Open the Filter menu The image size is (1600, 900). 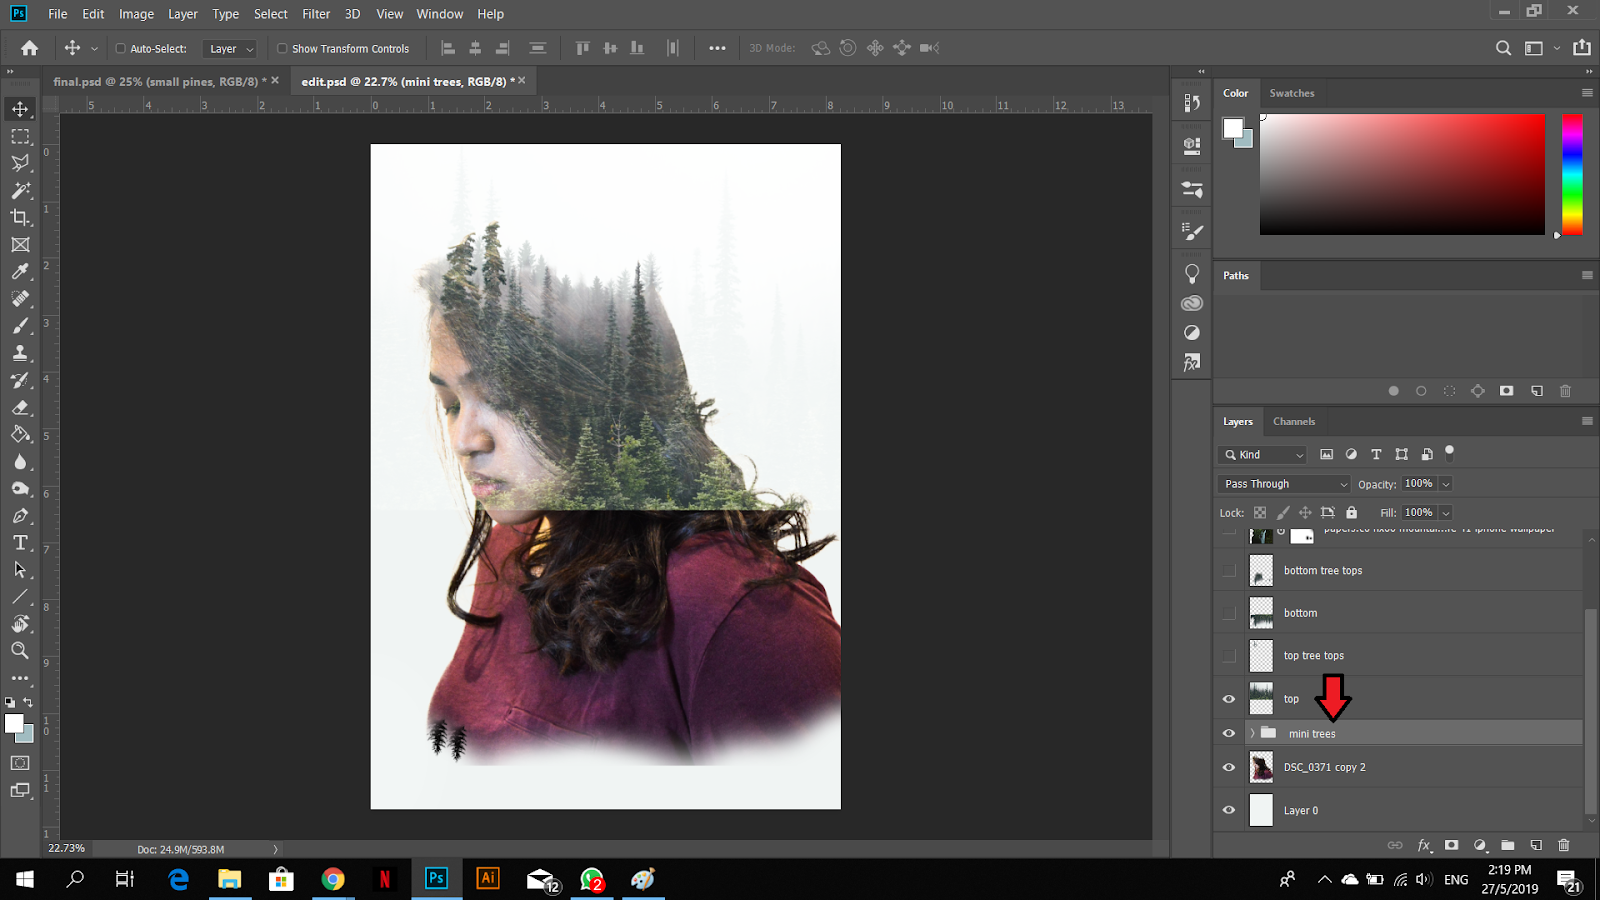[x=316, y=14]
